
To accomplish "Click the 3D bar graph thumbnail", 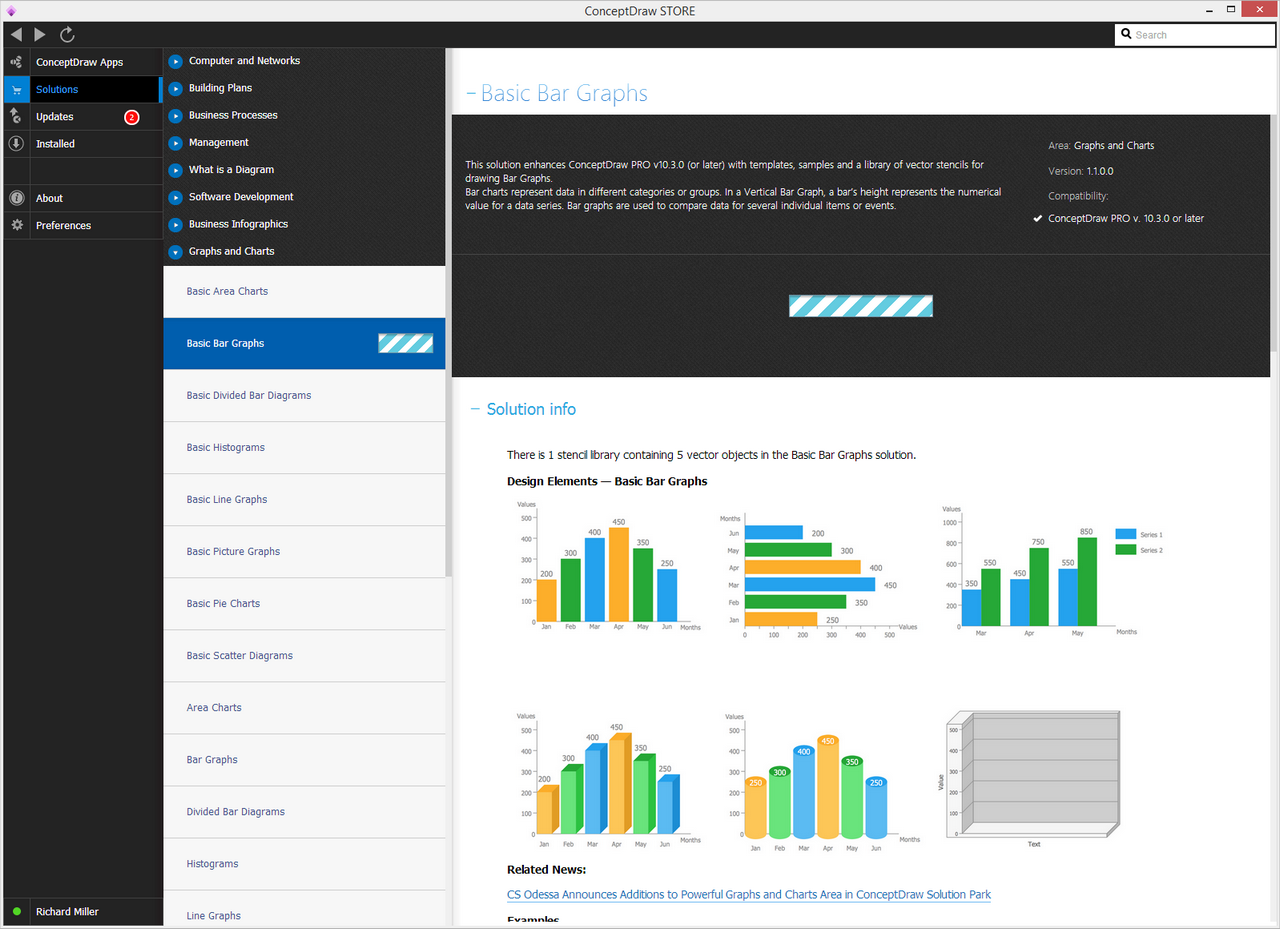I will click(609, 780).
